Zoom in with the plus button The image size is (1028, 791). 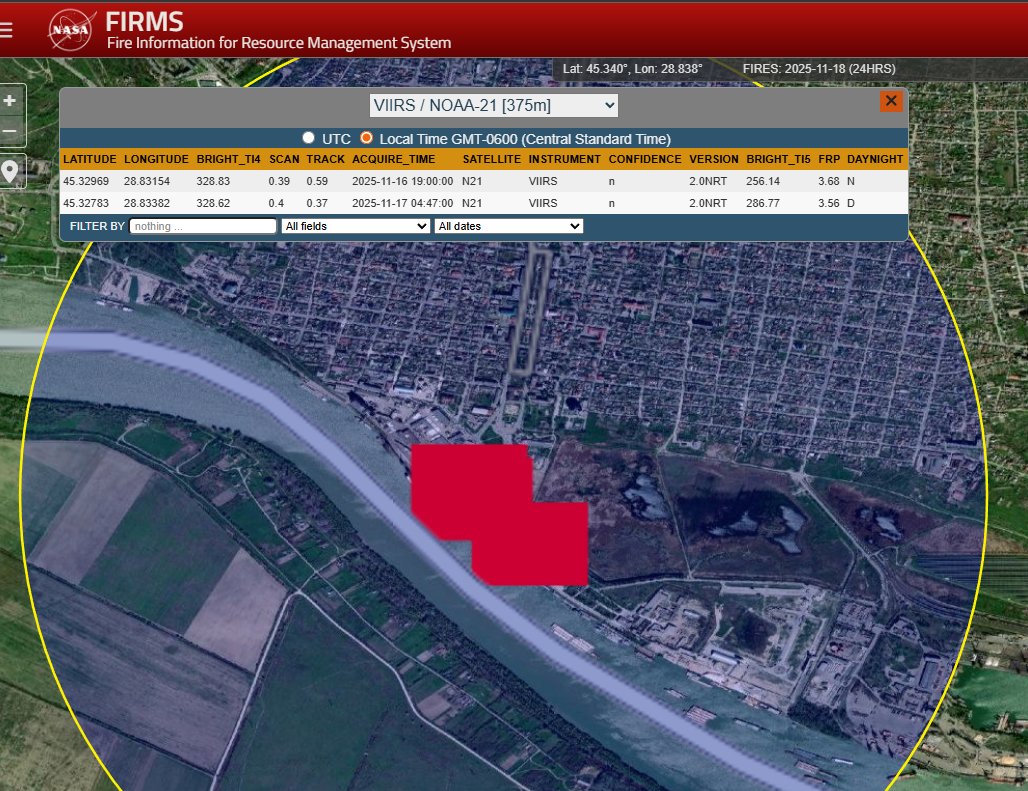point(10,101)
